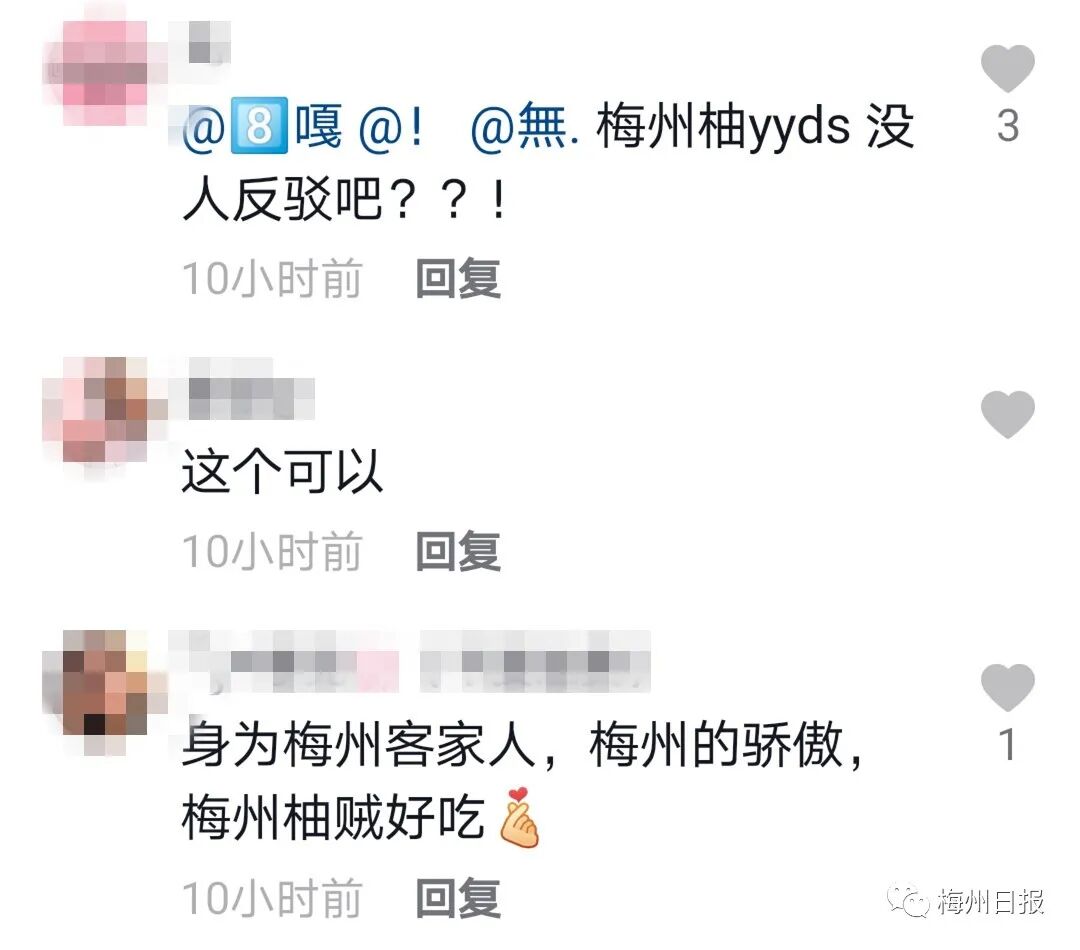1080x950 pixels.
Task: Tap the finger-heart emoji after 贼好吃
Action: pos(518,817)
